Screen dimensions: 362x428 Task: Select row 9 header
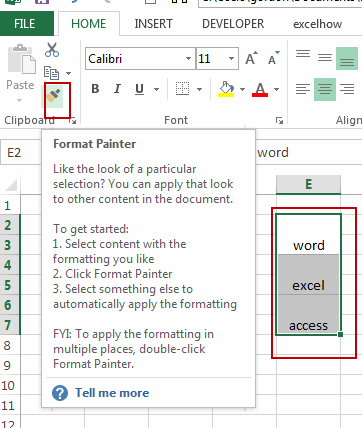point(10,366)
